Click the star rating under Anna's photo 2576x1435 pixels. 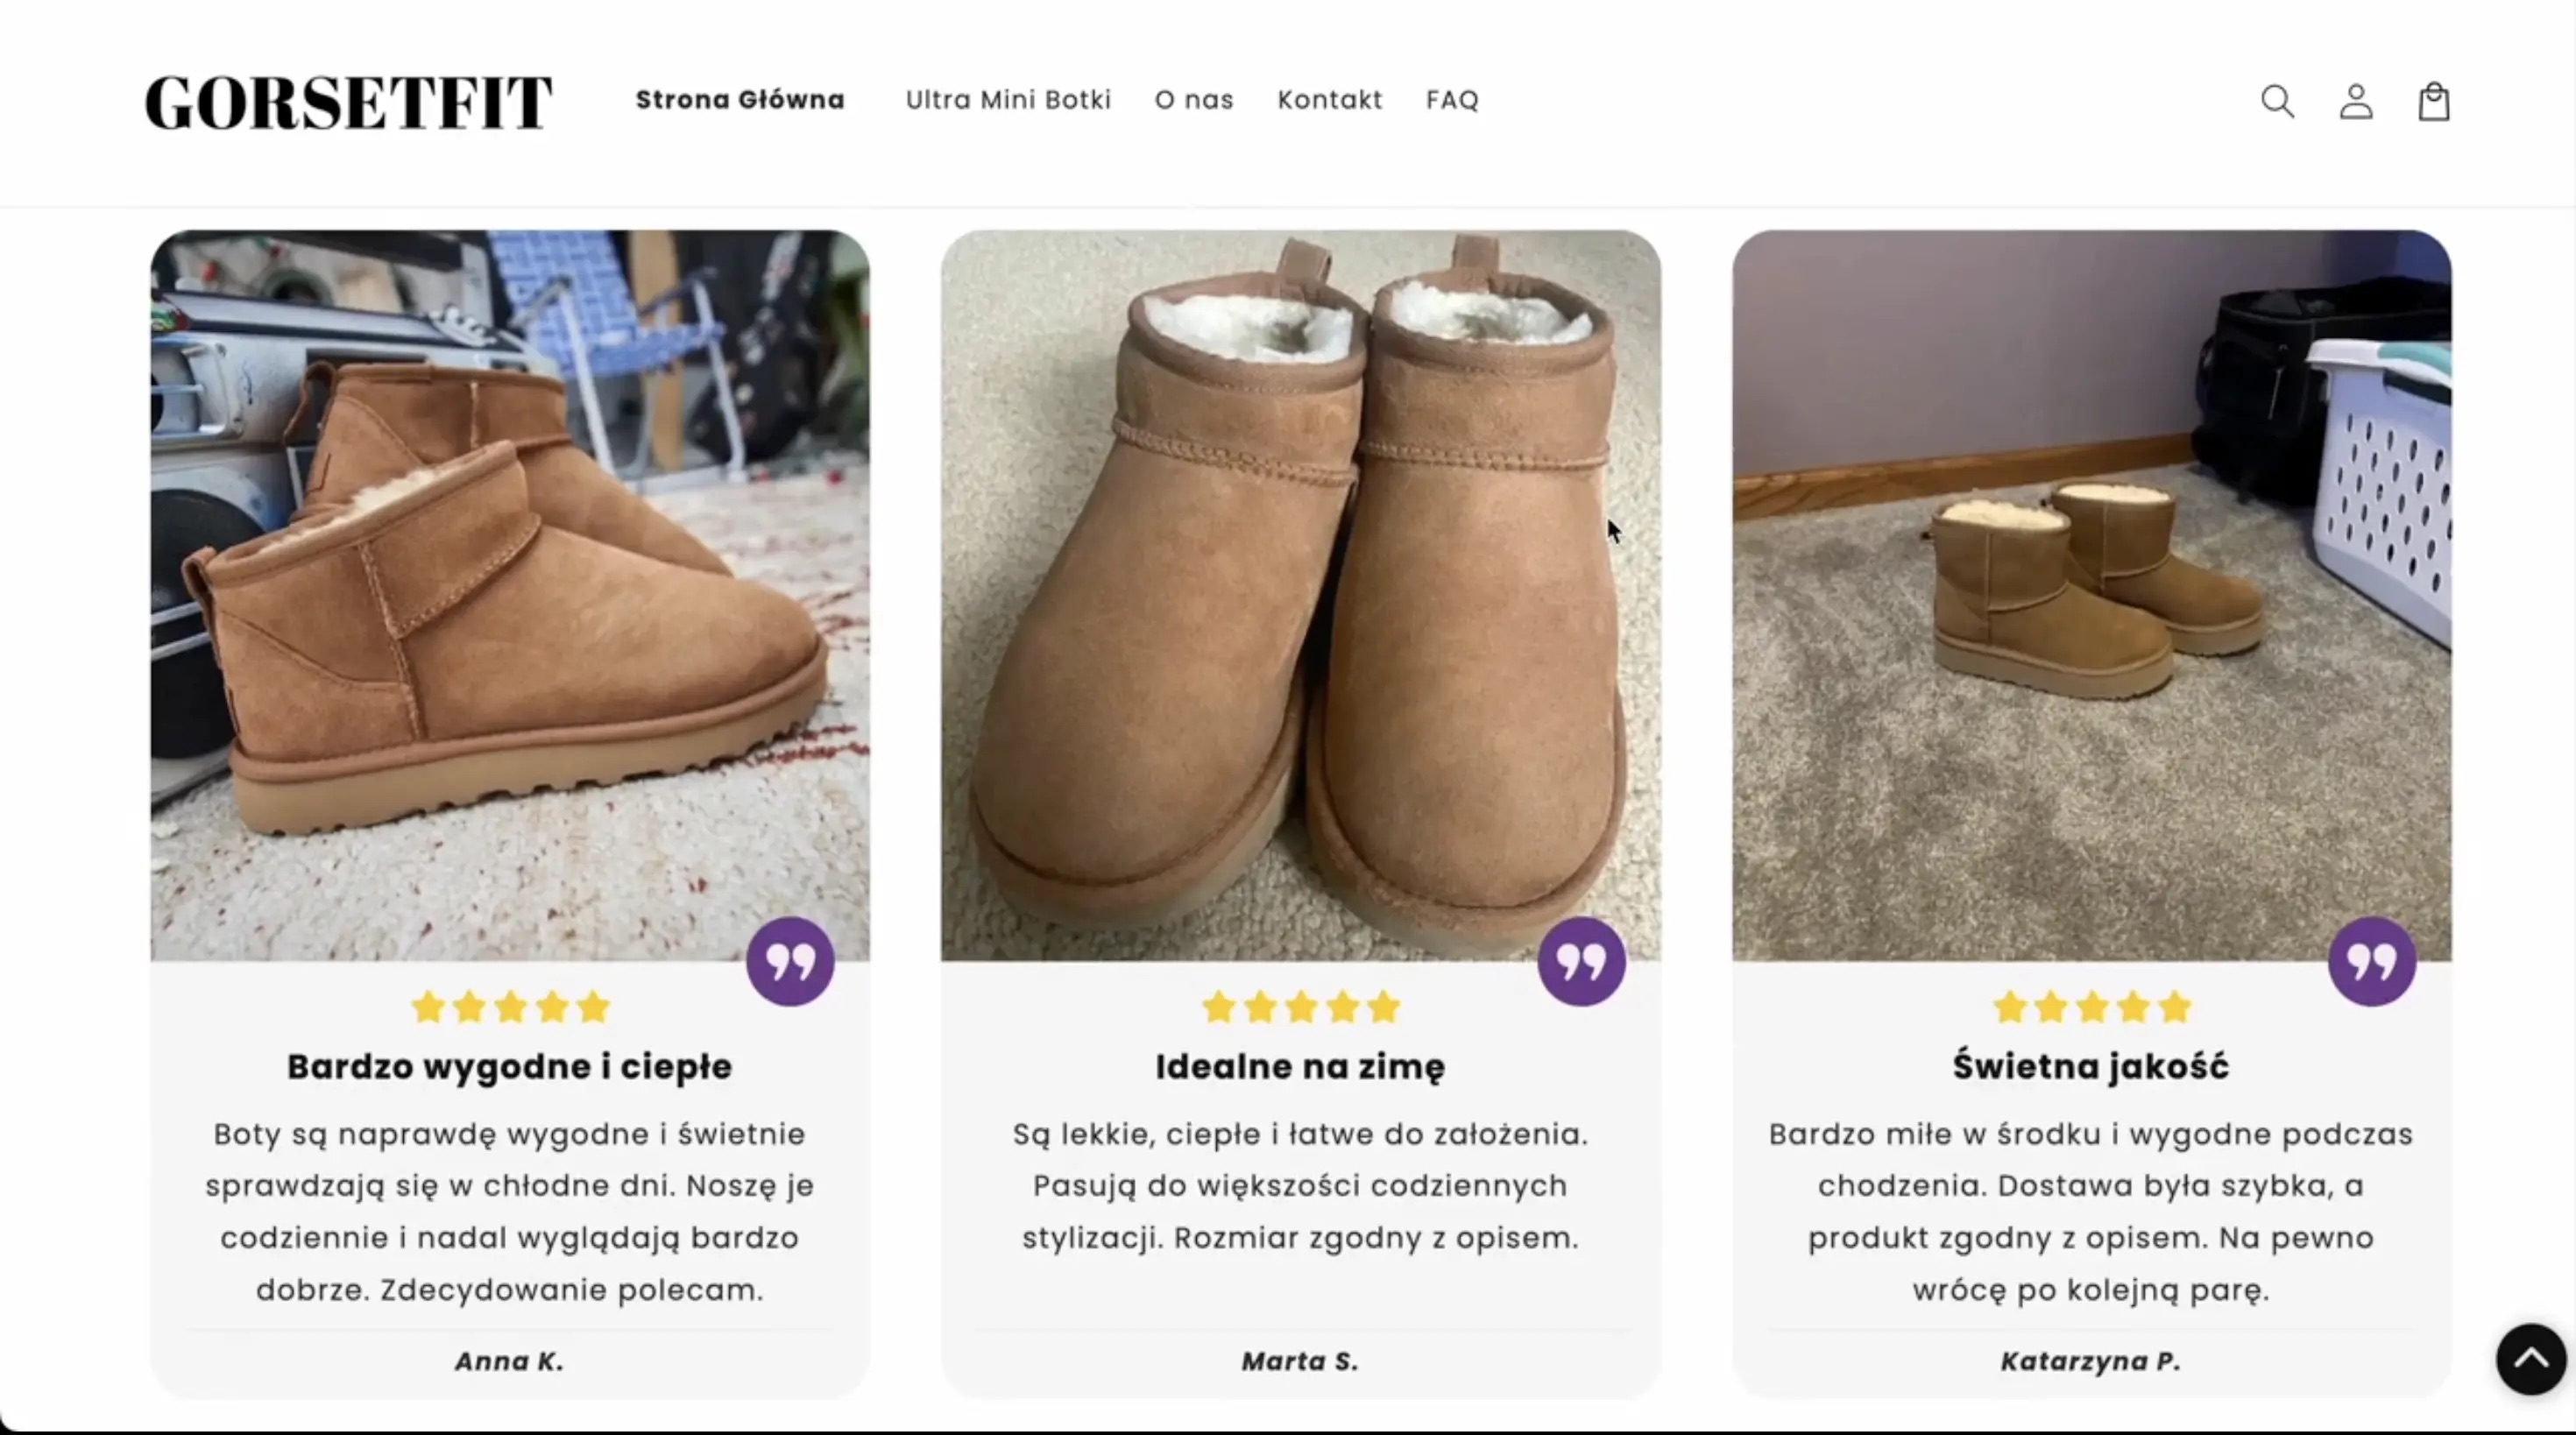510,1007
